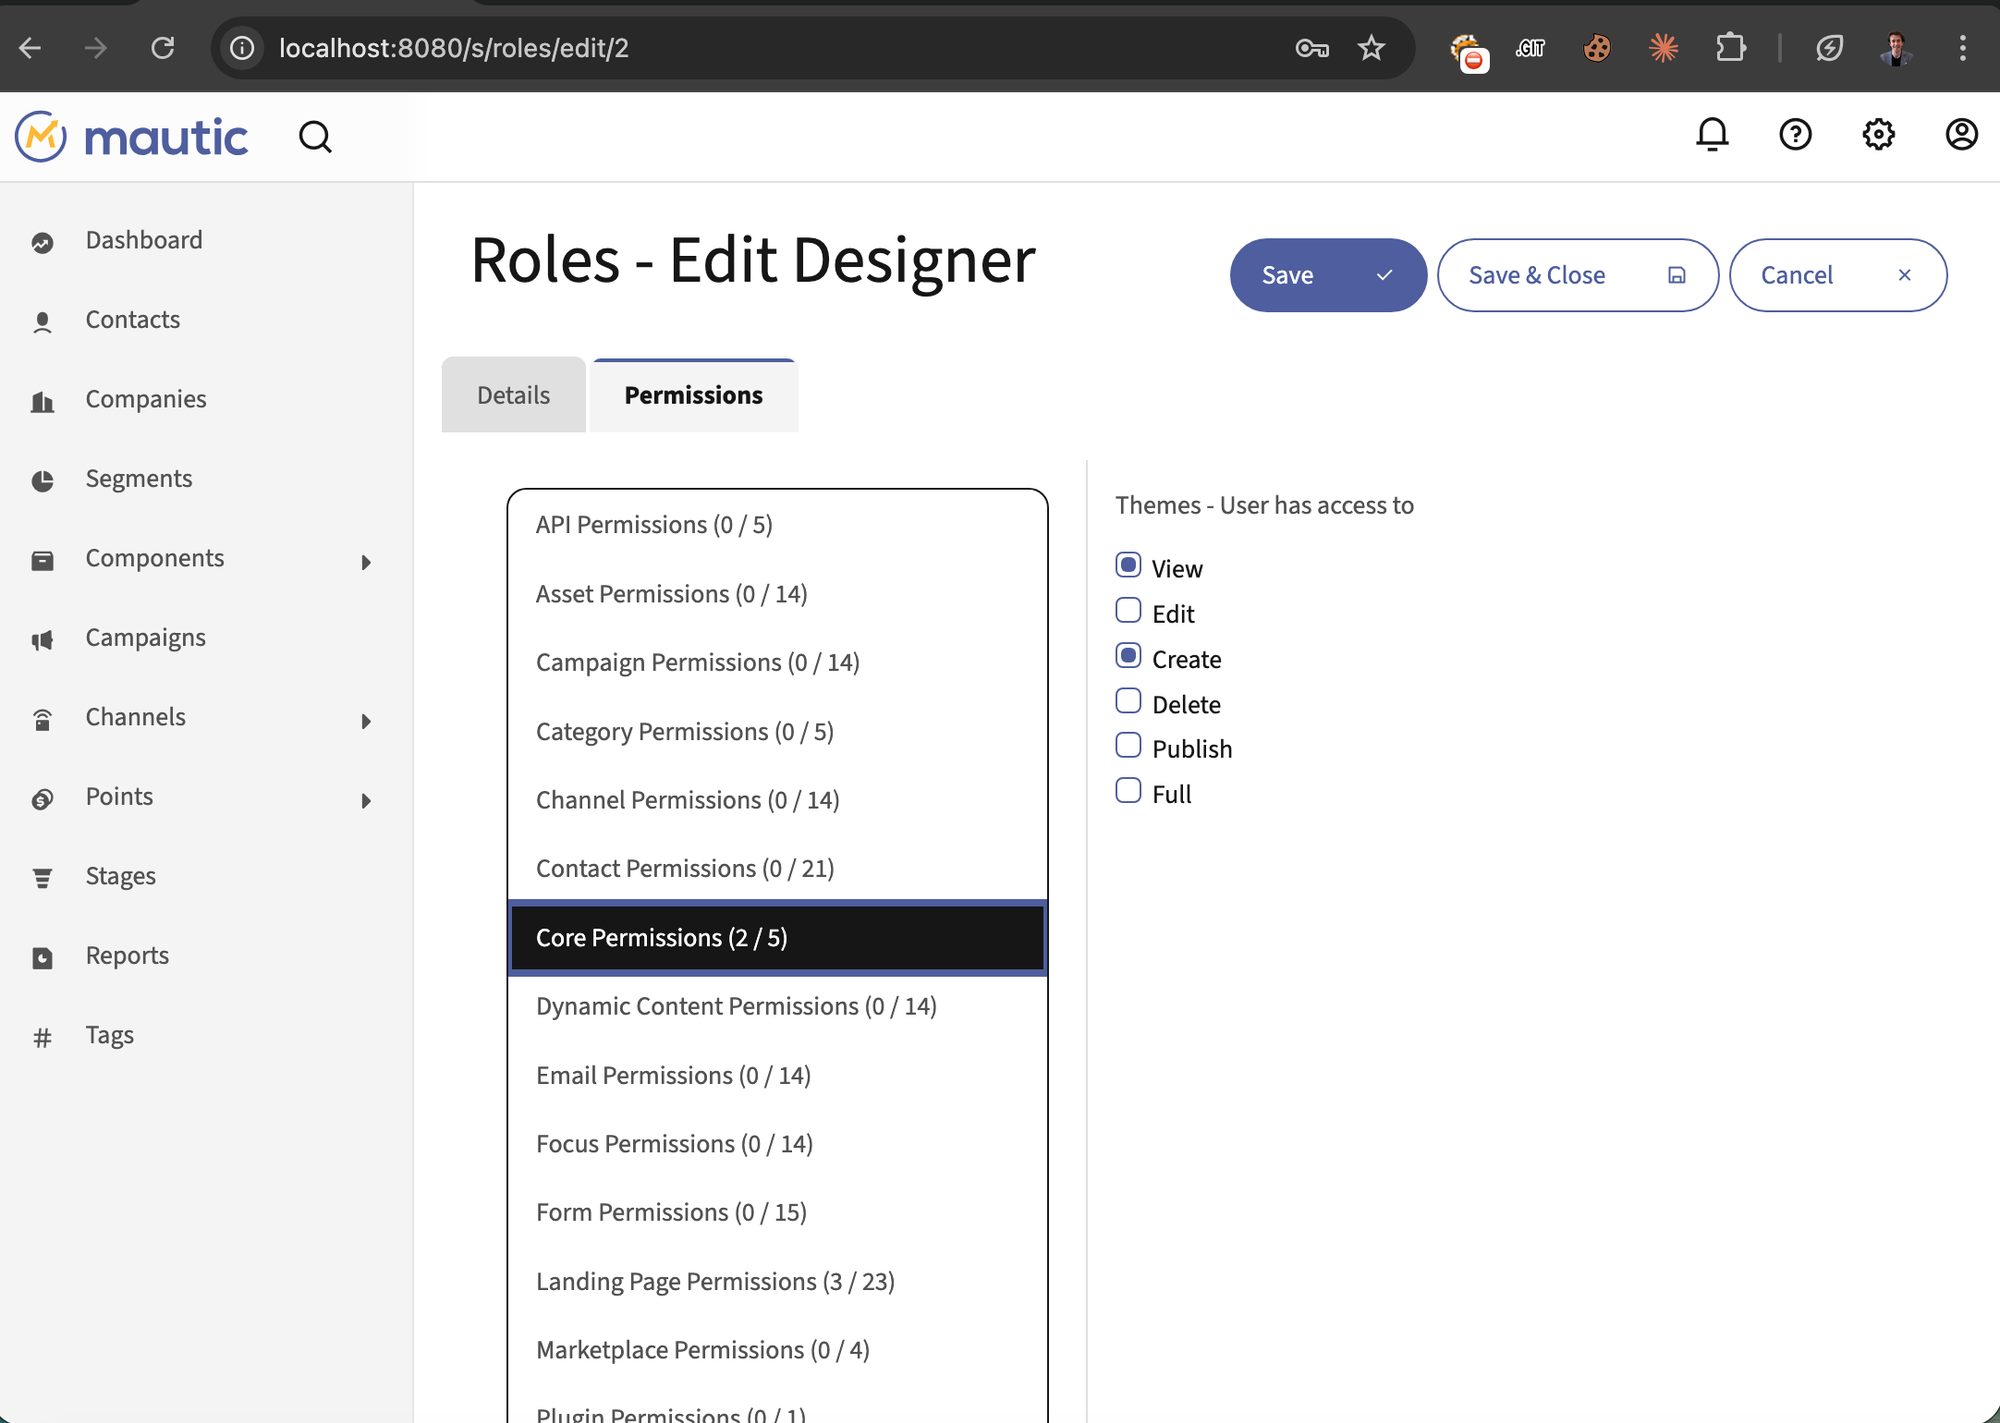Screen dimensions: 2000x1423
Task: Open the Chrome profile avatar
Action: (x=1896, y=47)
